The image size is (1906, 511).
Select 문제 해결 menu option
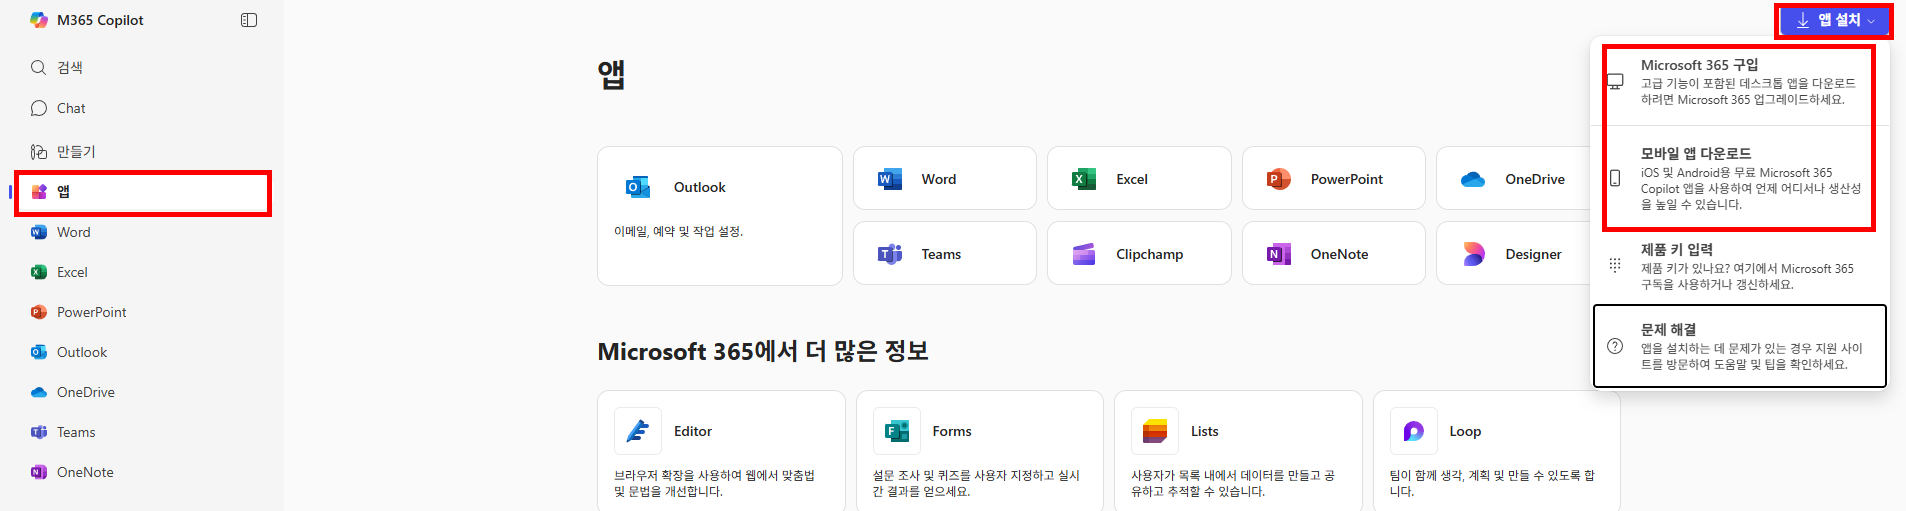(x=1740, y=346)
